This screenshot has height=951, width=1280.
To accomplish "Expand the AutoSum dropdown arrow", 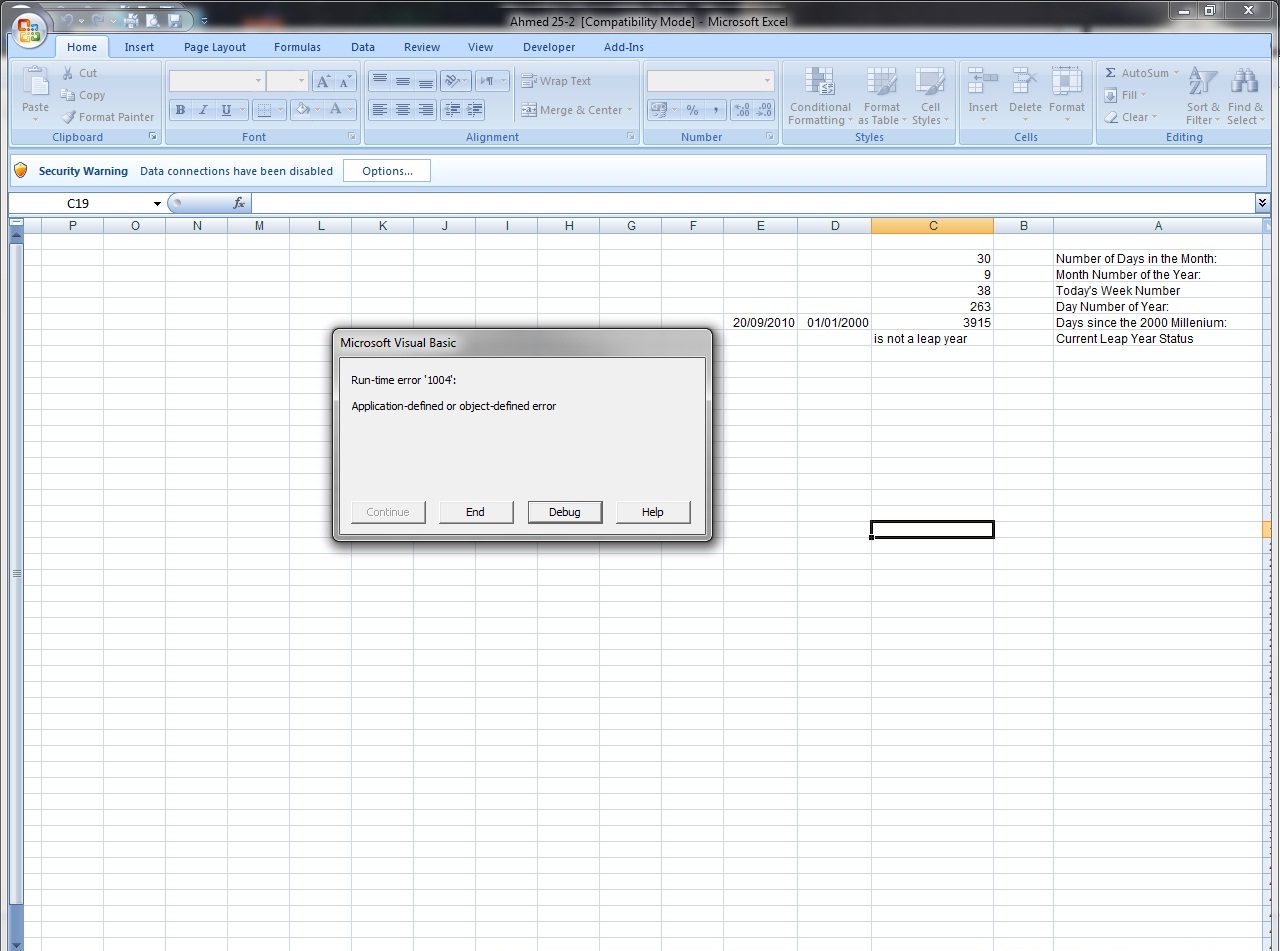I will tap(1176, 73).
